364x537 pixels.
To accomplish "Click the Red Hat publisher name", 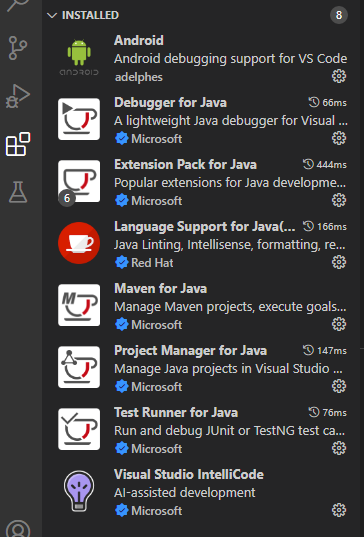I will [152, 263].
